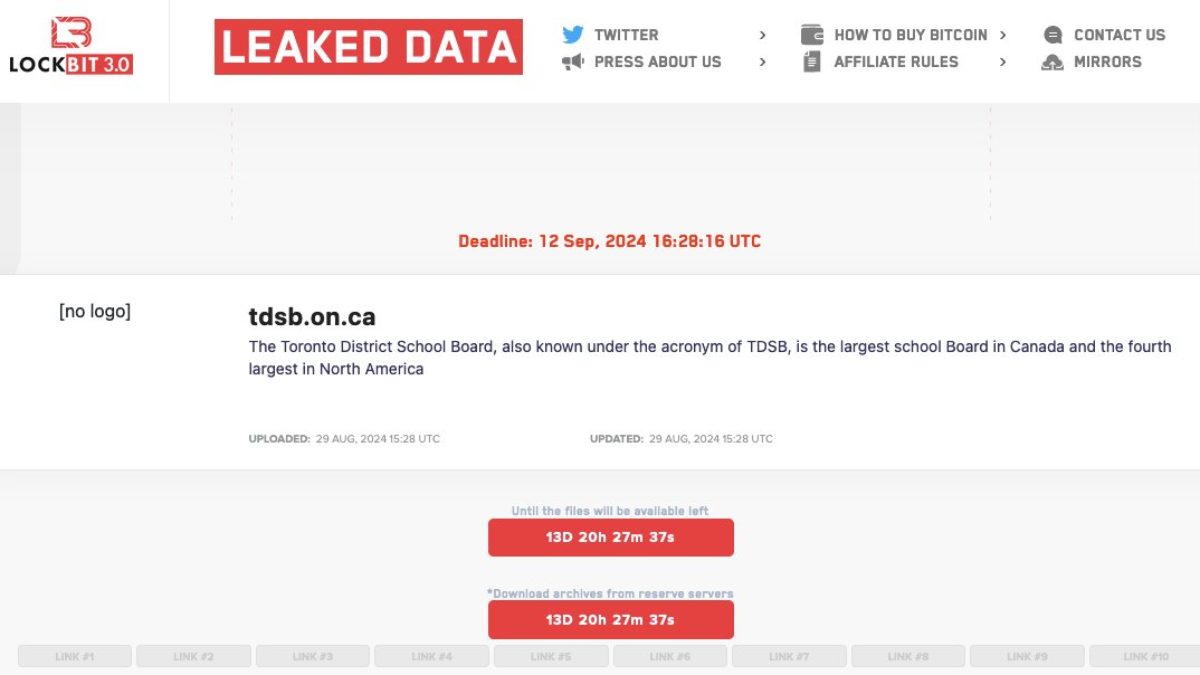
Task: Click the disabled LINK #5 button
Action: 551,657
